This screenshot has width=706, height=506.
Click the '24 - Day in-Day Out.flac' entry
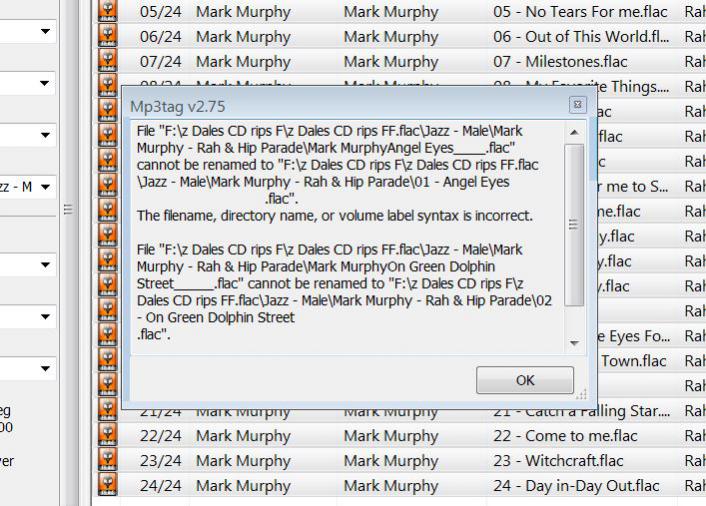click(576, 486)
